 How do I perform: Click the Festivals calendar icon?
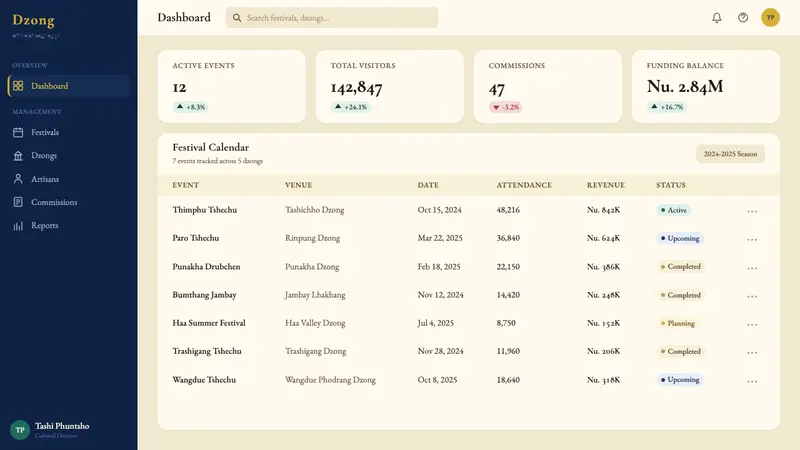click(x=18, y=132)
